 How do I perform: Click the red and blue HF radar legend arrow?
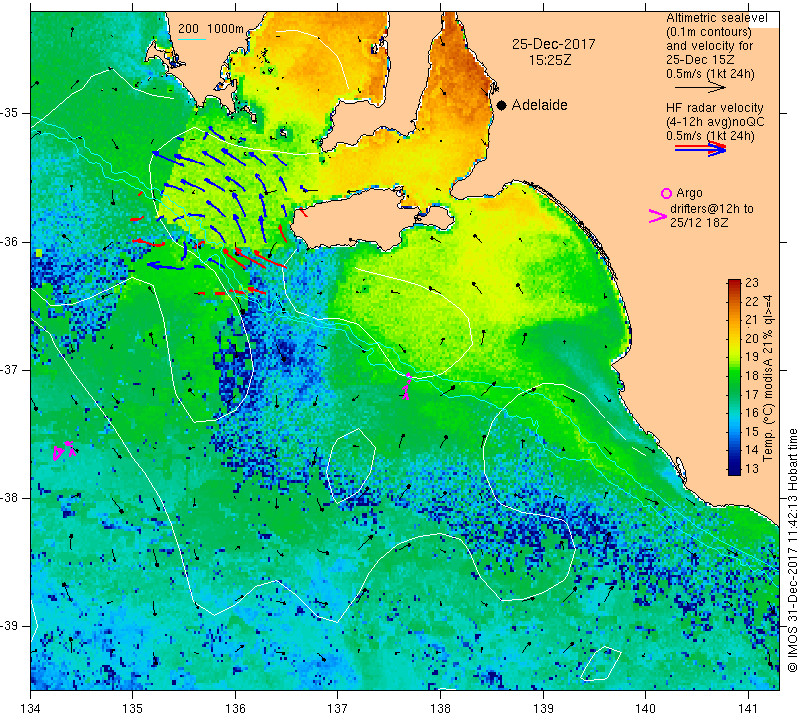(701, 148)
